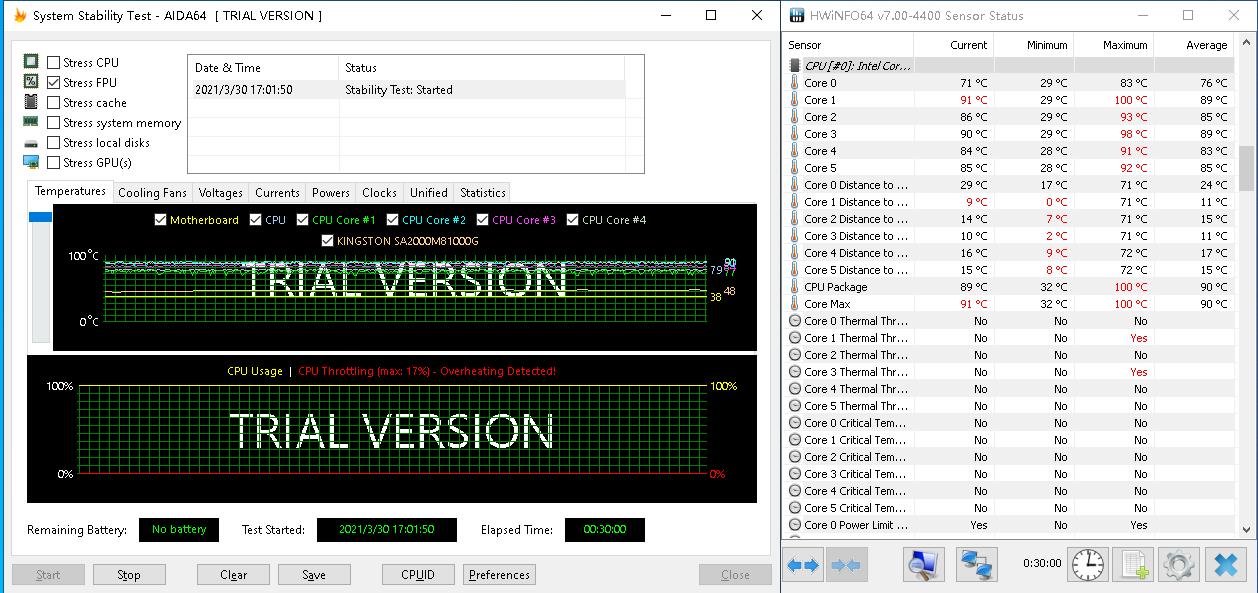The height and width of the screenshot is (593, 1258).
Task: Reset sensor timer with the clock icon
Action: [x=1087, y=565]
